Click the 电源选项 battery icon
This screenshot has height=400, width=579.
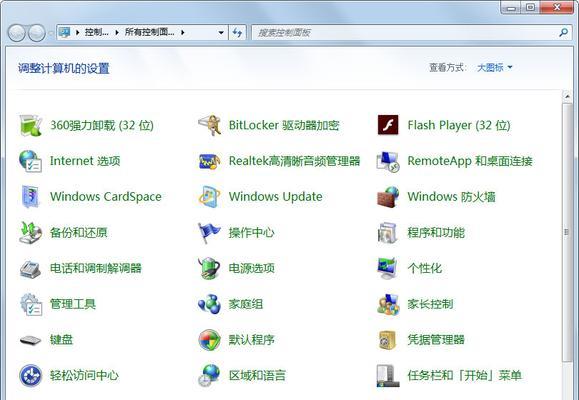[209, 268]
